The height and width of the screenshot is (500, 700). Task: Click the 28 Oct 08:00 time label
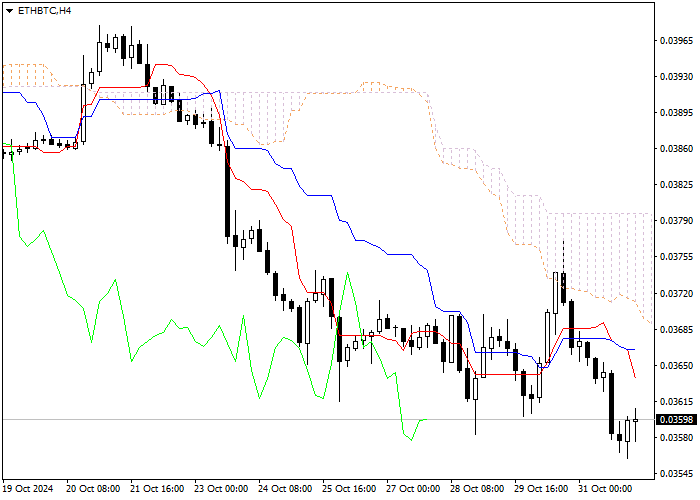pos(477,489)
